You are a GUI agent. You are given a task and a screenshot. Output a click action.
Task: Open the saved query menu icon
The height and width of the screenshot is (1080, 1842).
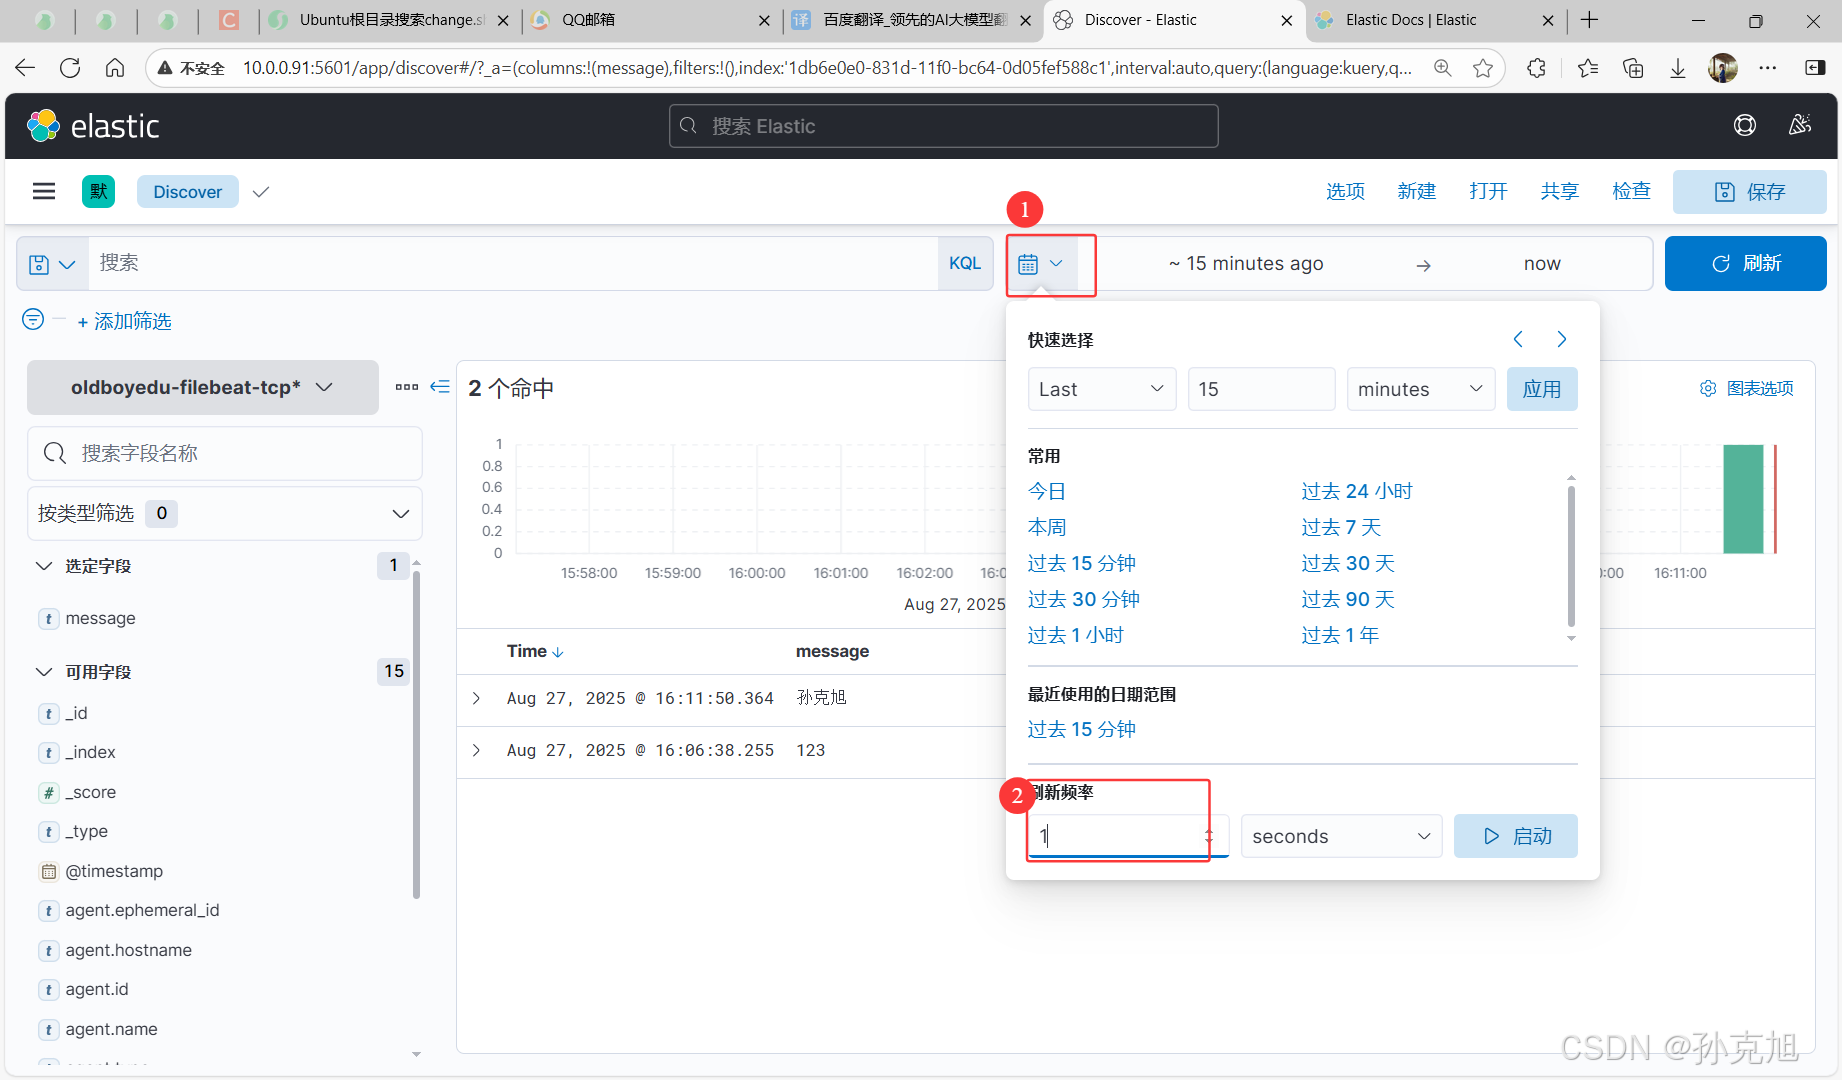[52, 264]
